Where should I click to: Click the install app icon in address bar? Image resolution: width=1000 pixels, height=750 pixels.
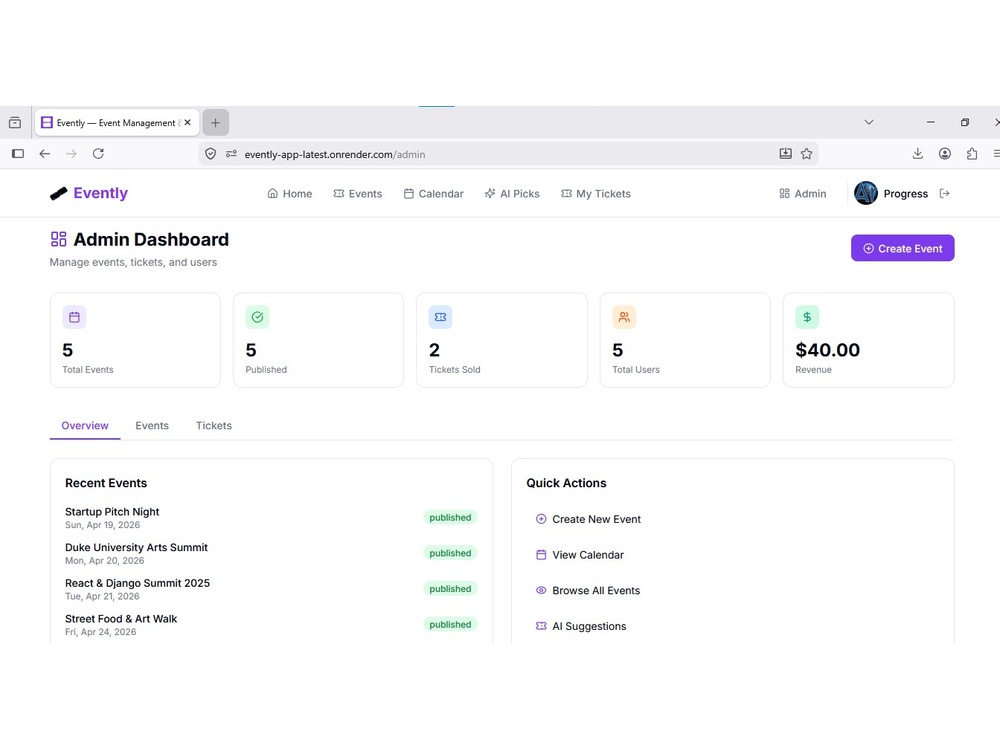tap(786, 154)
